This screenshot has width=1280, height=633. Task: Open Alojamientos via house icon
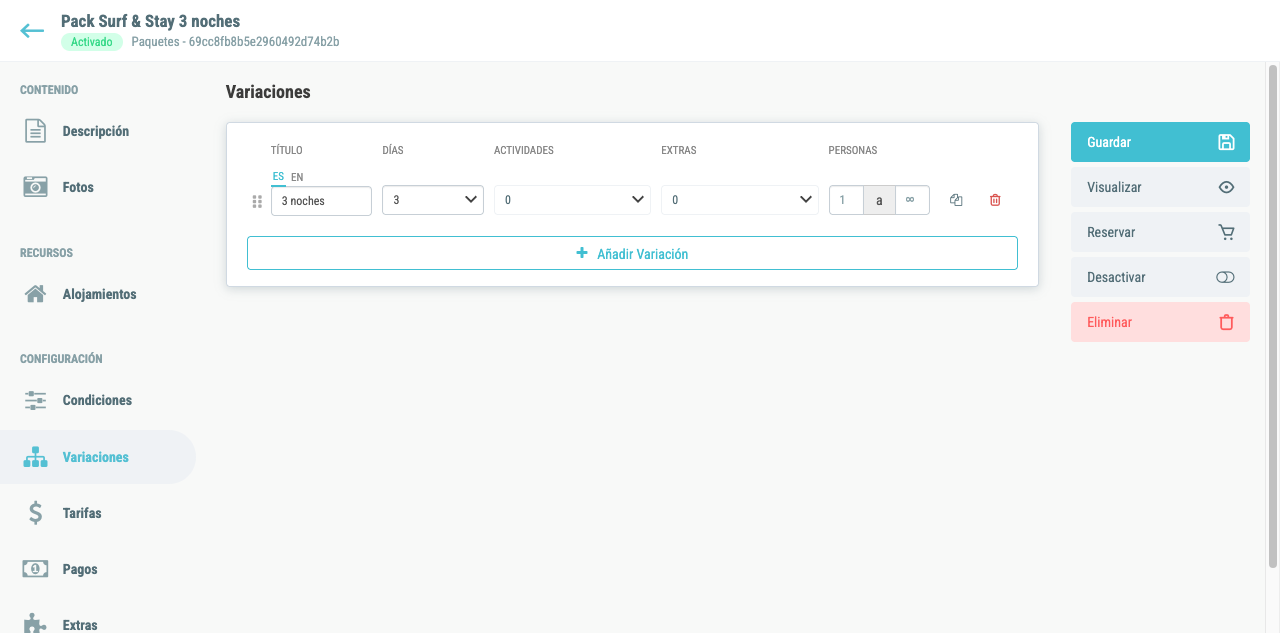pyautogui.click(x=35, y=294)
